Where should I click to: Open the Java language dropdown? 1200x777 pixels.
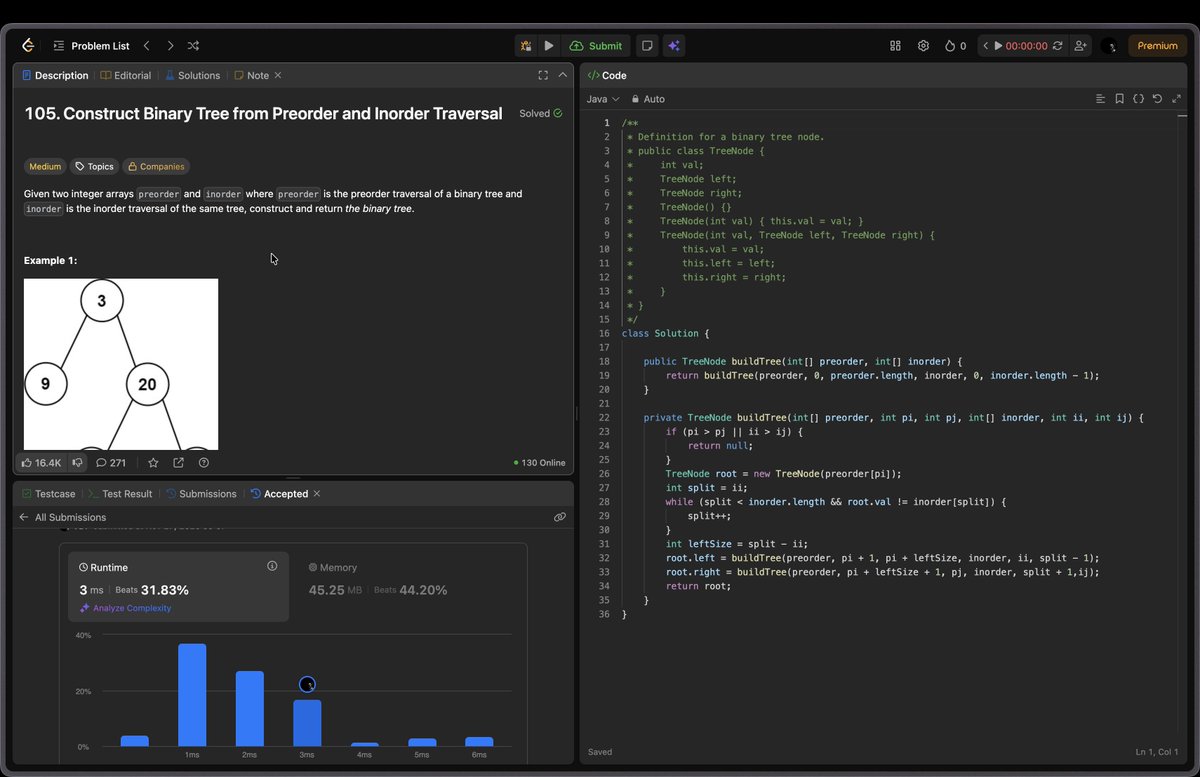pyautogui.click(x=602, y=99)
